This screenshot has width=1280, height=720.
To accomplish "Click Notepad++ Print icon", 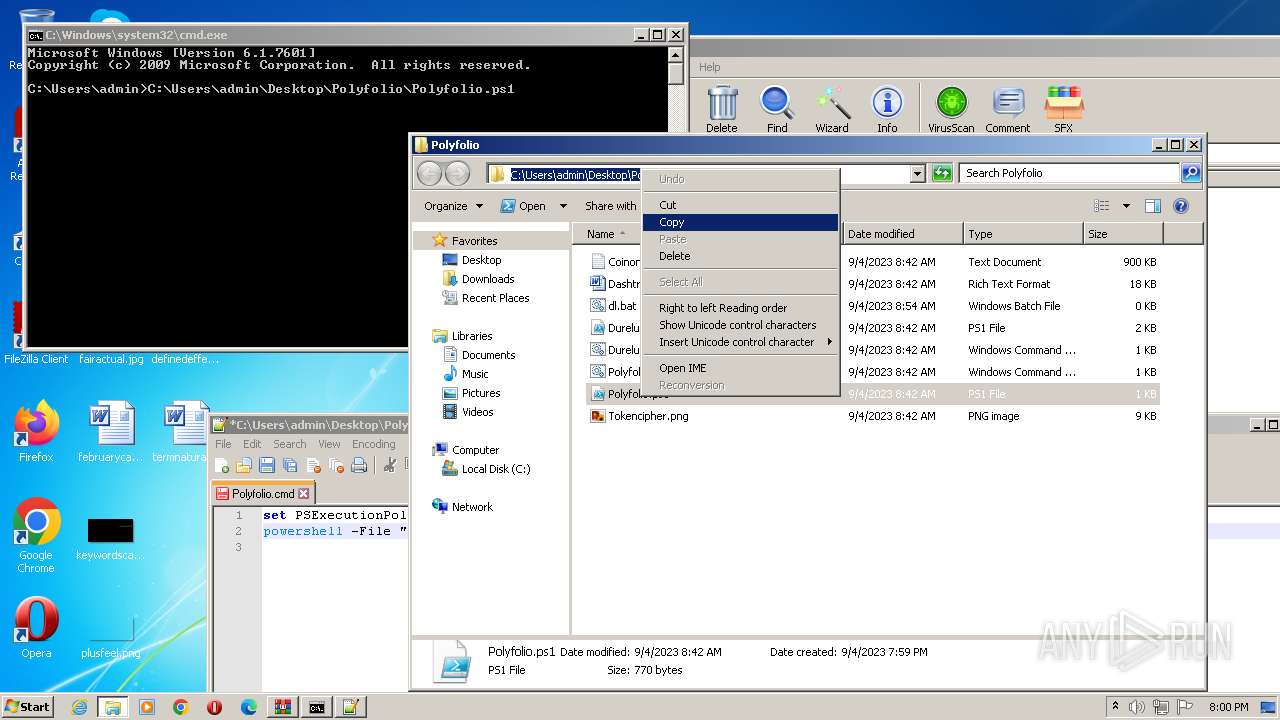I will click(359, 465).
